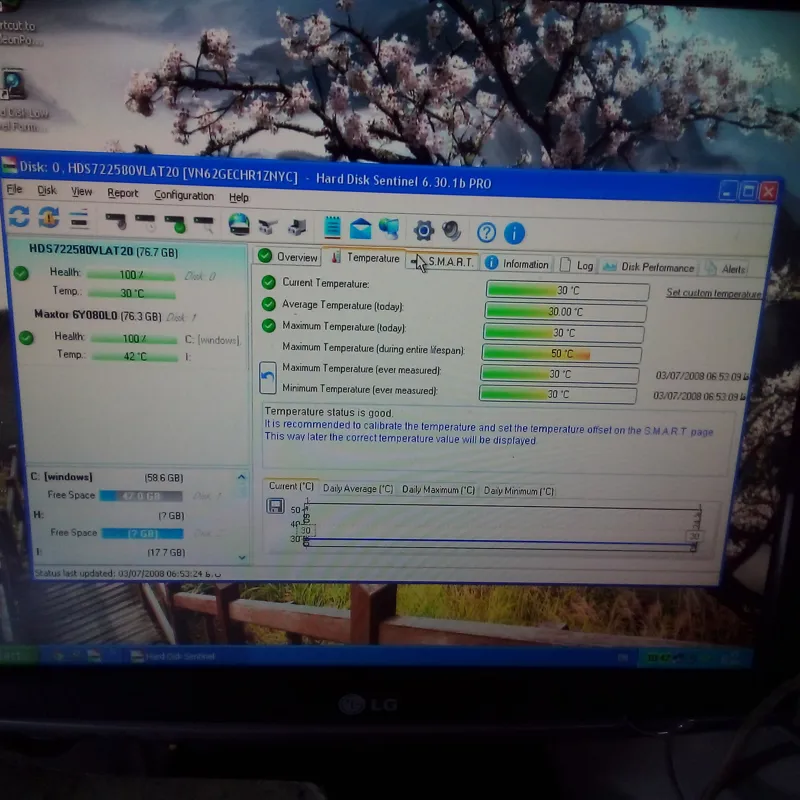Open the gear configuration toolbar icon

[x=423, y=231]
